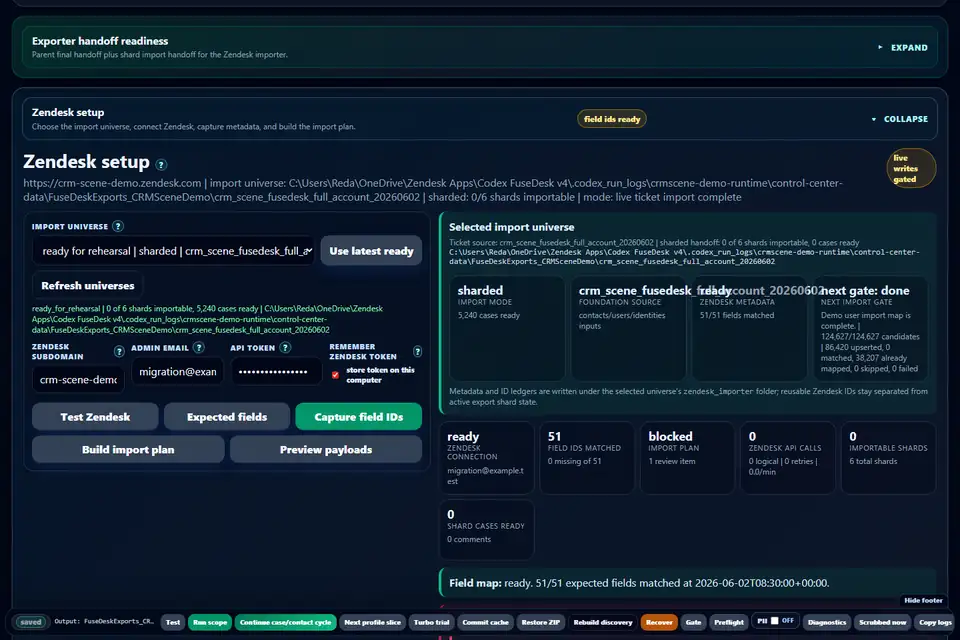Click the Zendesk API Calls card
Screen dimensions: 960x640
pos(787,457)
